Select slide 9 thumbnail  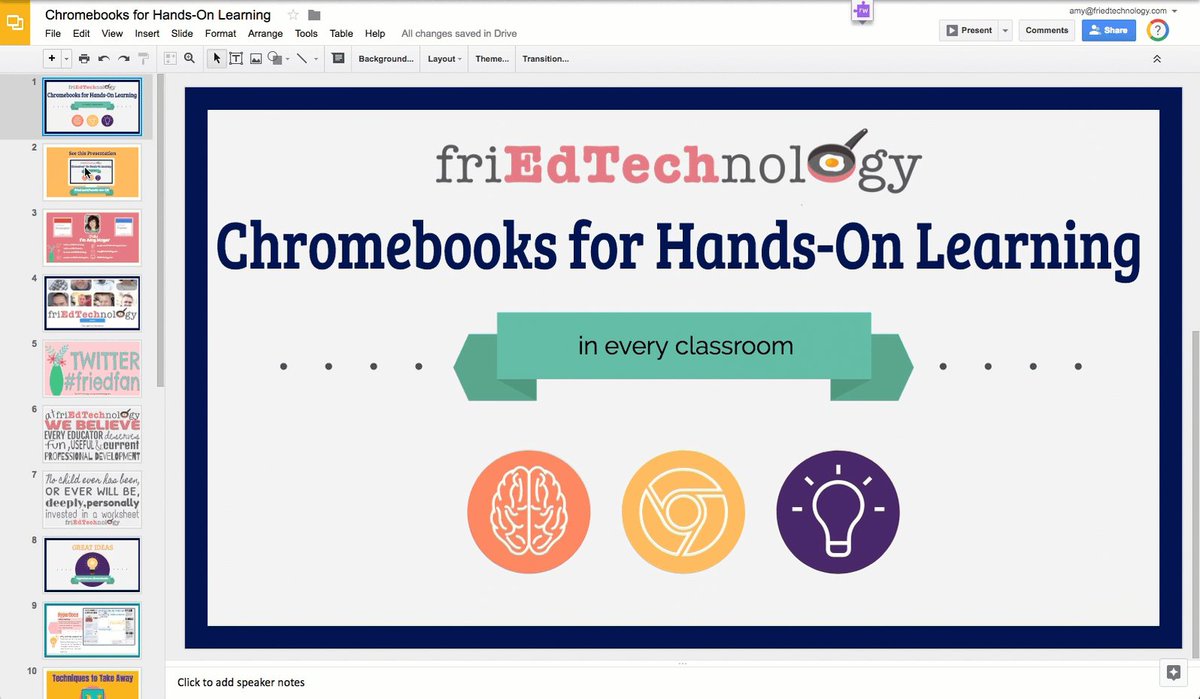[92, 631]
